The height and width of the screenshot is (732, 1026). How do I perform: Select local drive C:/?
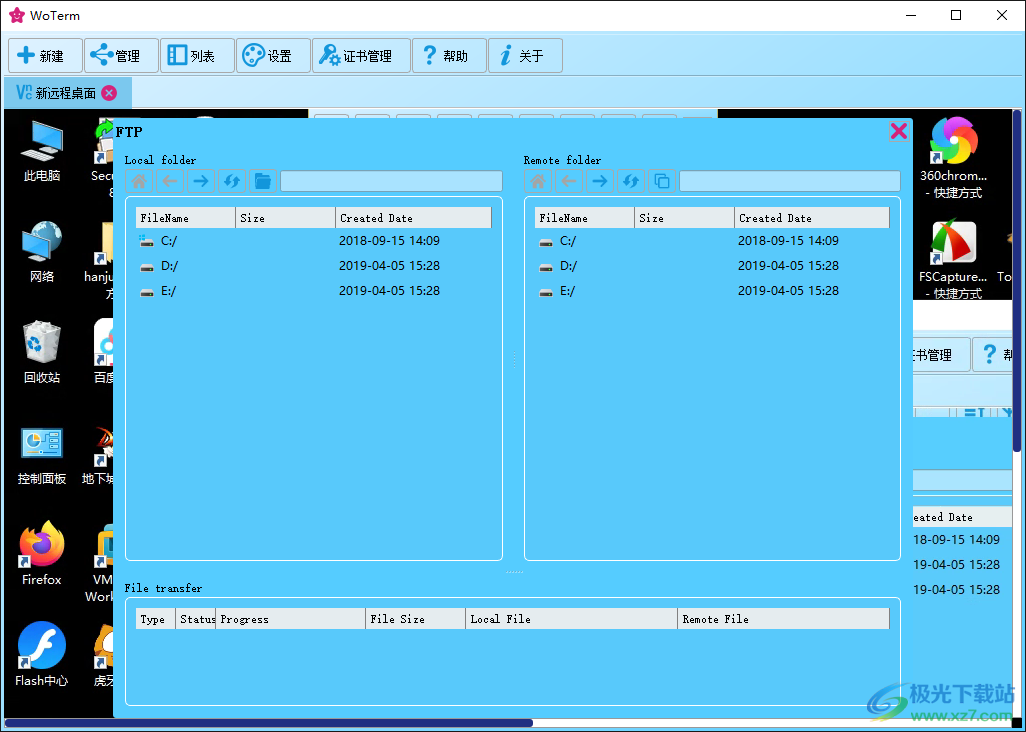pos(313,241)
